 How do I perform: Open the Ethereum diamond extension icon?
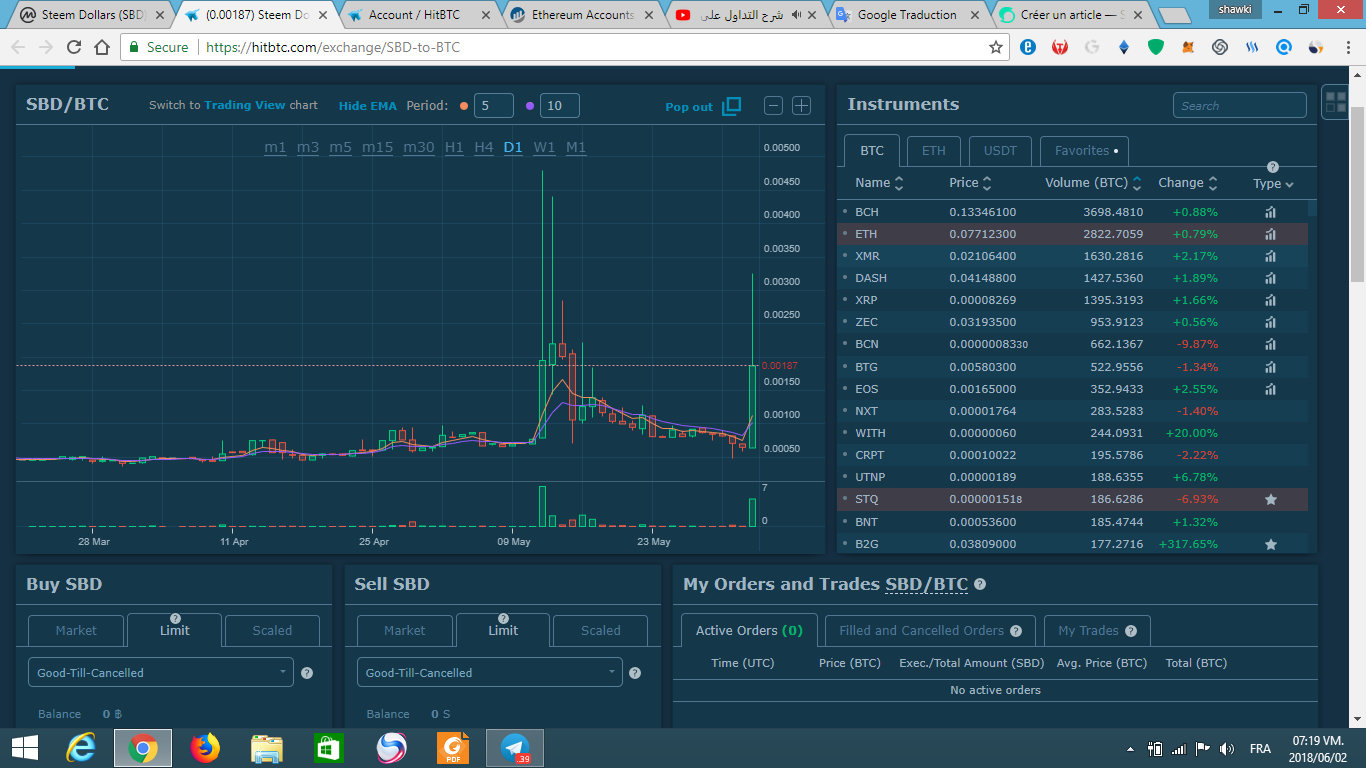coord(1123,47)
